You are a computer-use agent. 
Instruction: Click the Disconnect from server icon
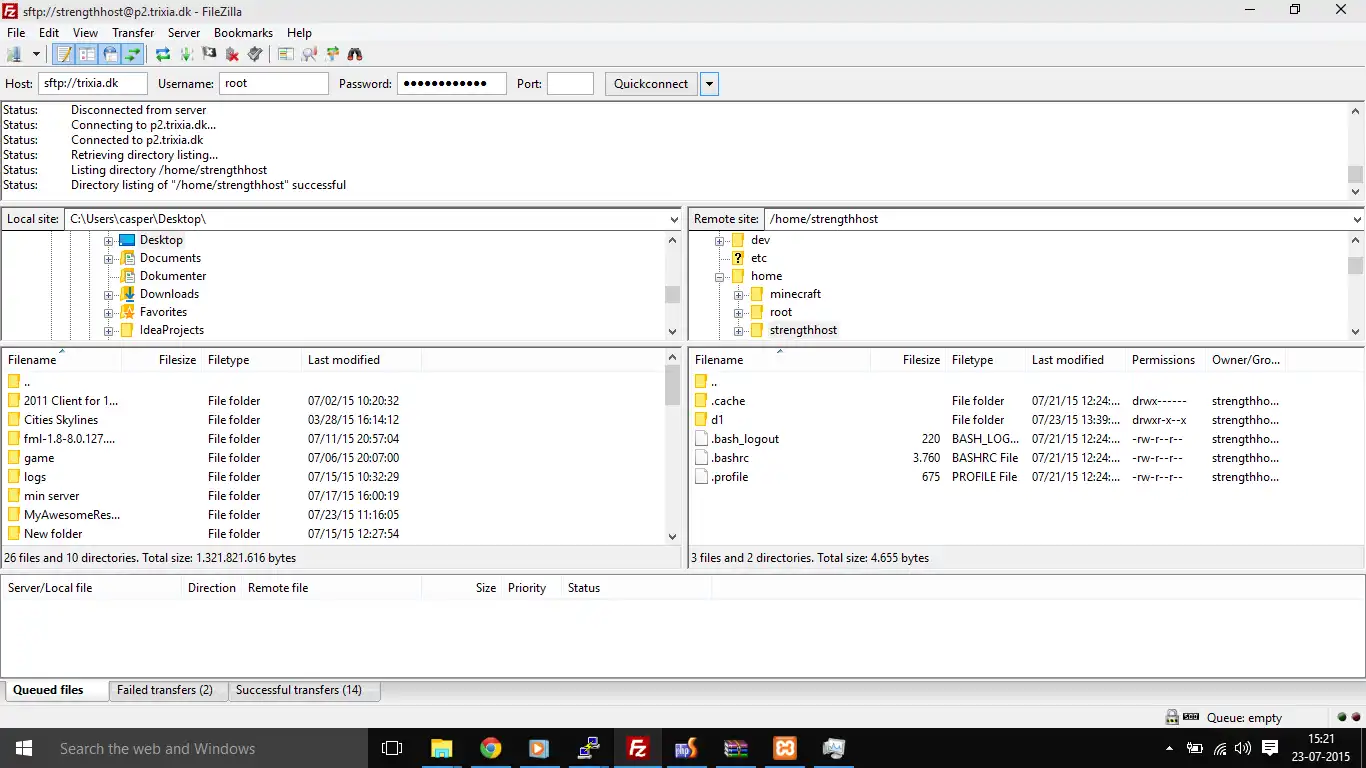tap(232, 54)
